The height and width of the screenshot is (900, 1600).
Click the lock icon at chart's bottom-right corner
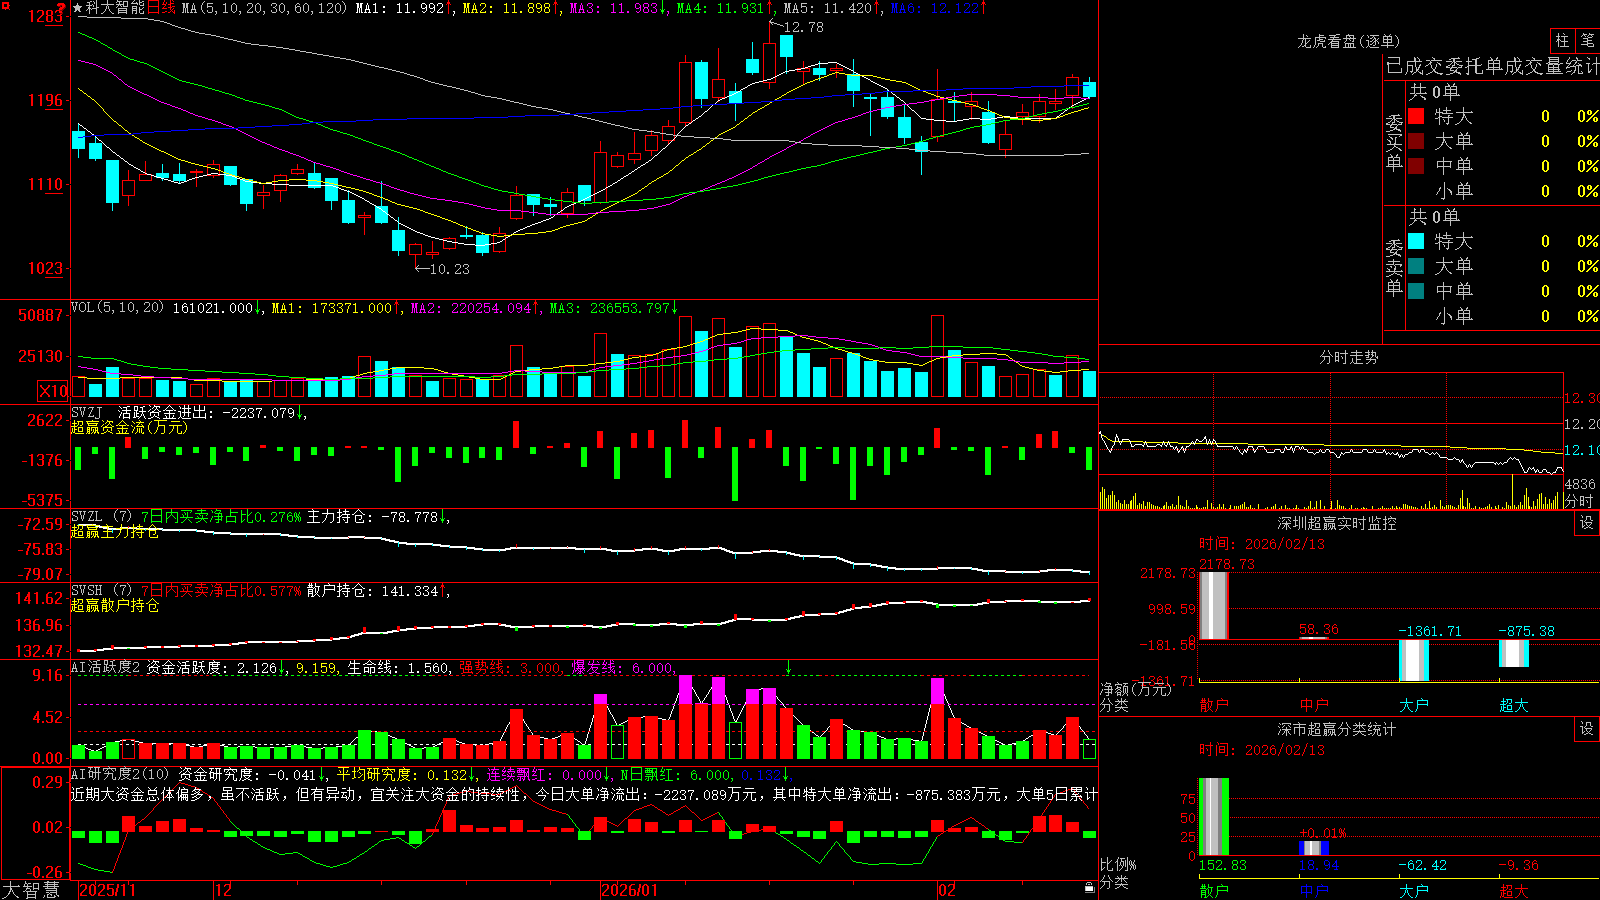click(1089, 888)
